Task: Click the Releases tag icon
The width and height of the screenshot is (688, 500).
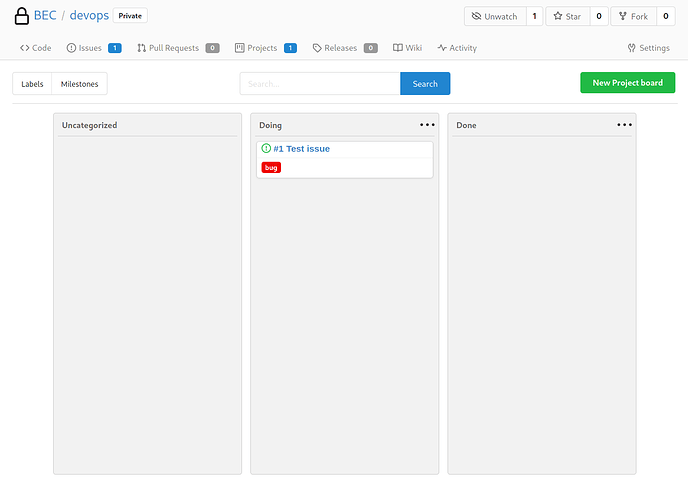Action: click(317, 48)
